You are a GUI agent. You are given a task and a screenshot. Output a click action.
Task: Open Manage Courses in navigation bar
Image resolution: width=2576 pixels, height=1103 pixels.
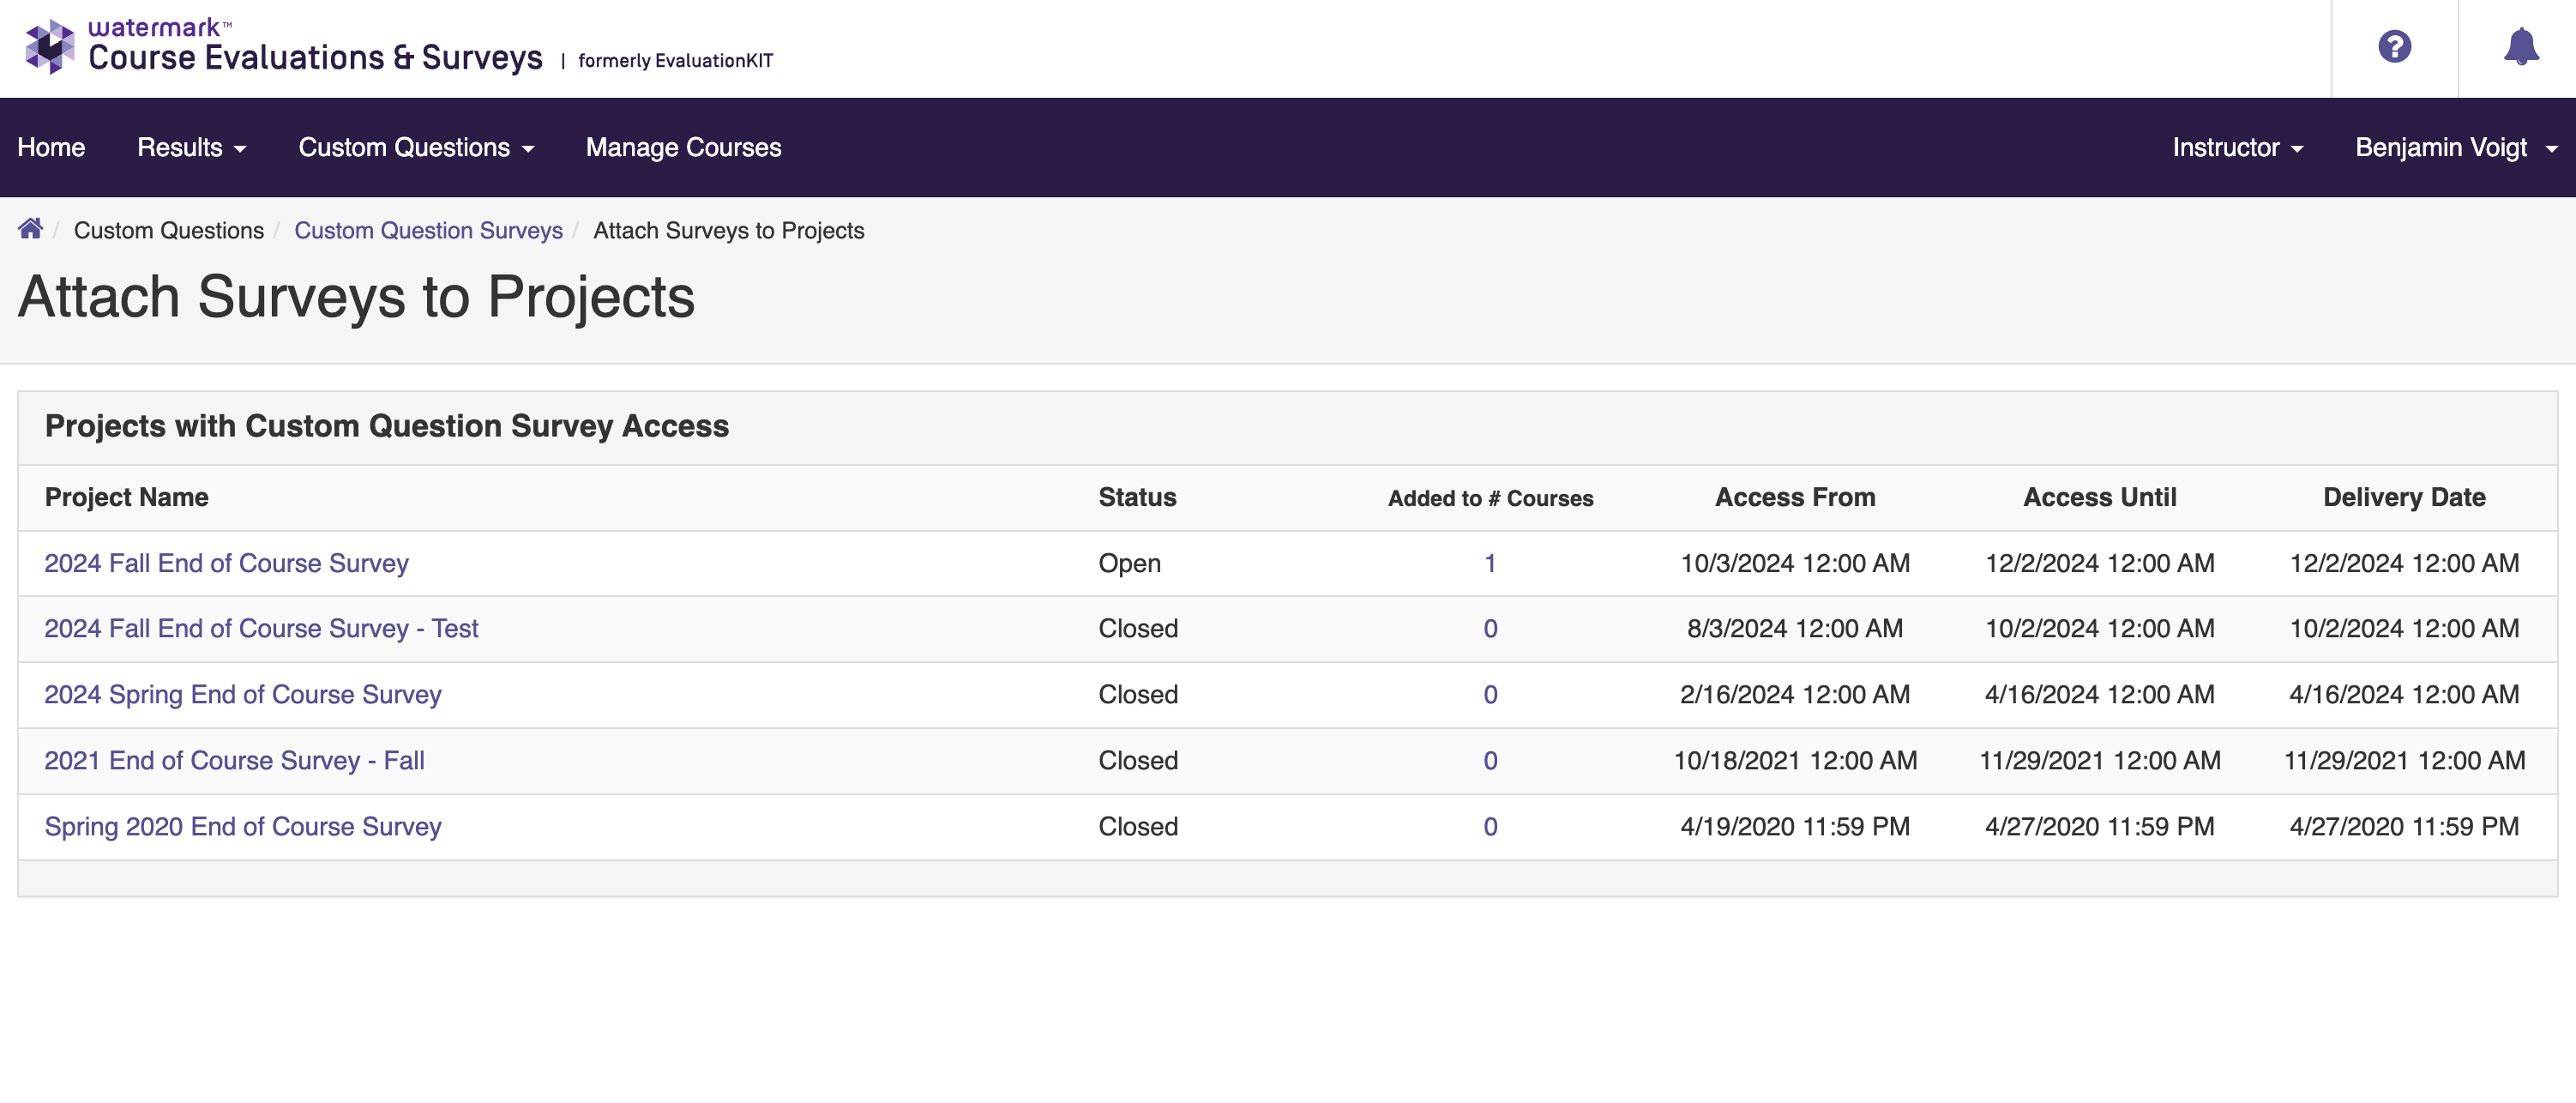coord(683,148)
